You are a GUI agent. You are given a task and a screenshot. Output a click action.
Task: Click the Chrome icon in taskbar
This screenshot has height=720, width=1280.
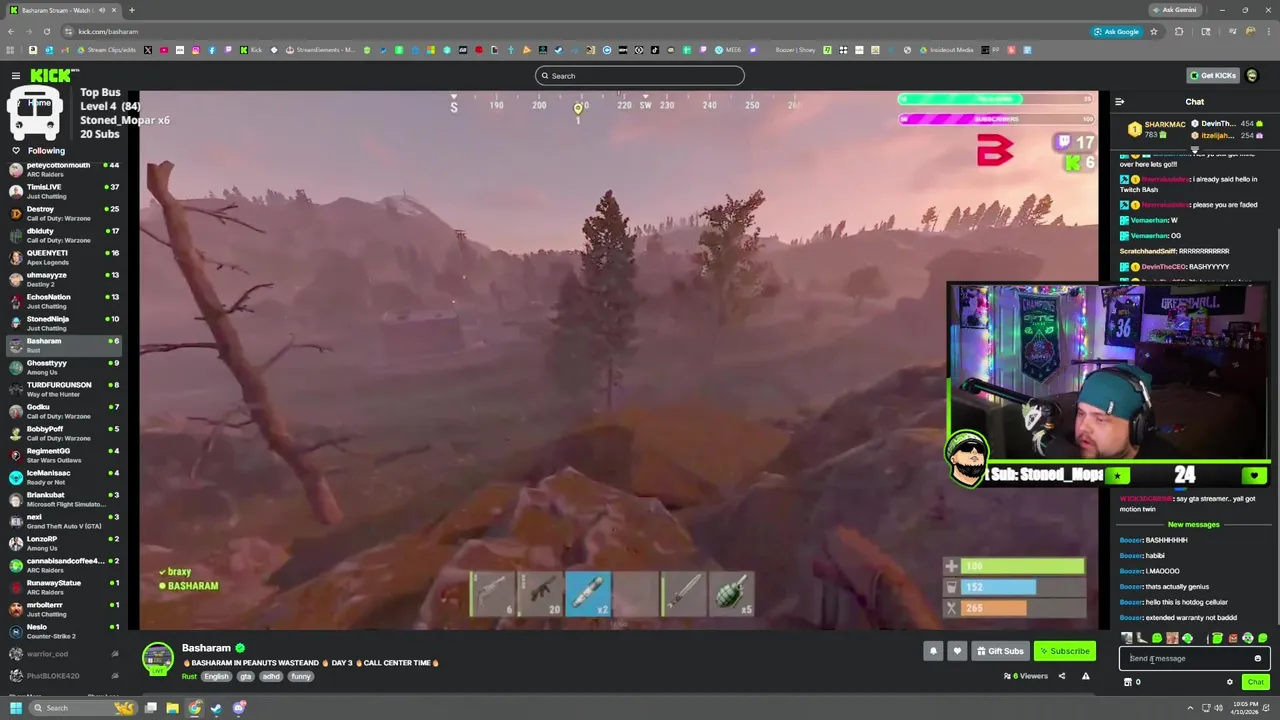194,708
